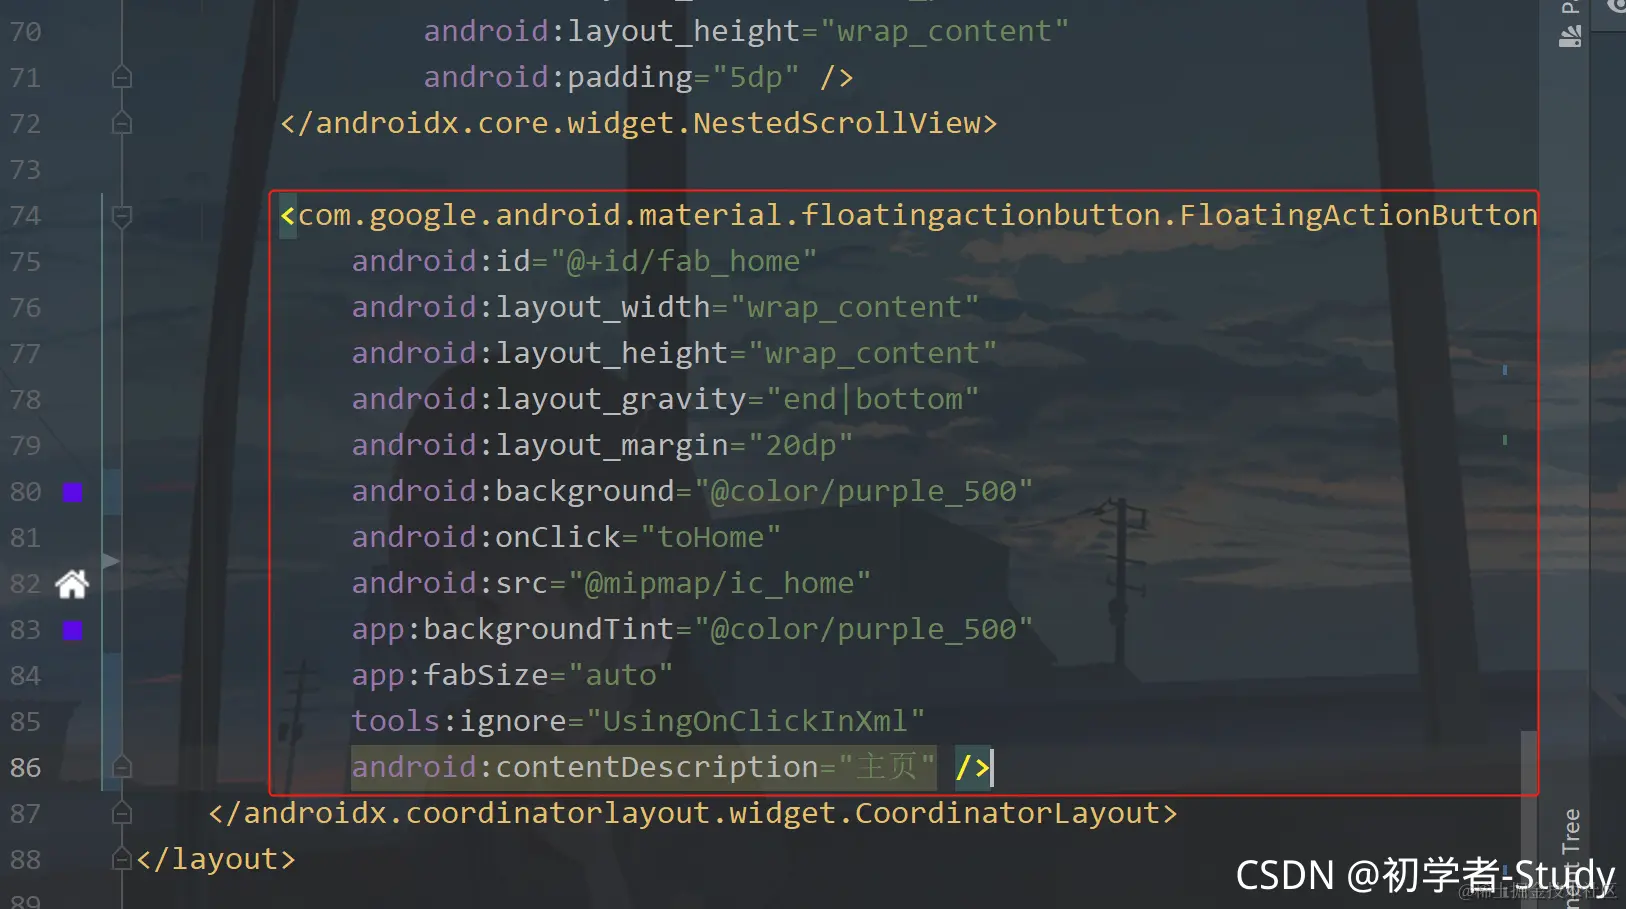Click the "5dp" padding value
1626x909 pixels.
(755, 78)
